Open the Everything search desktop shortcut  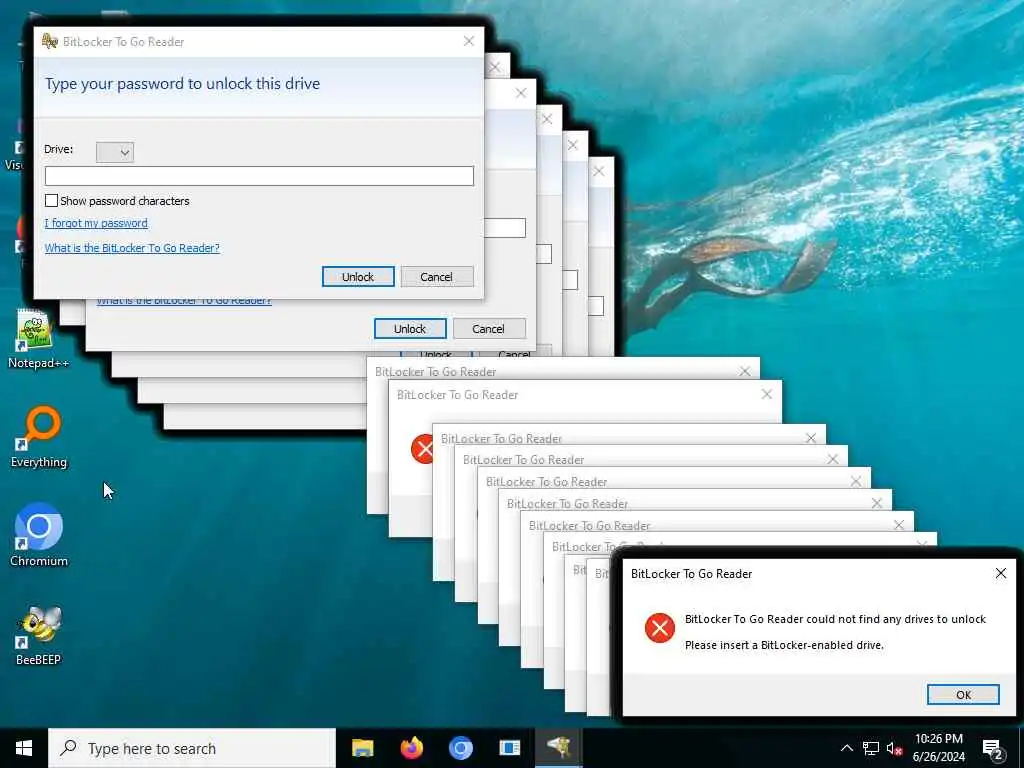tap(39, 438)
